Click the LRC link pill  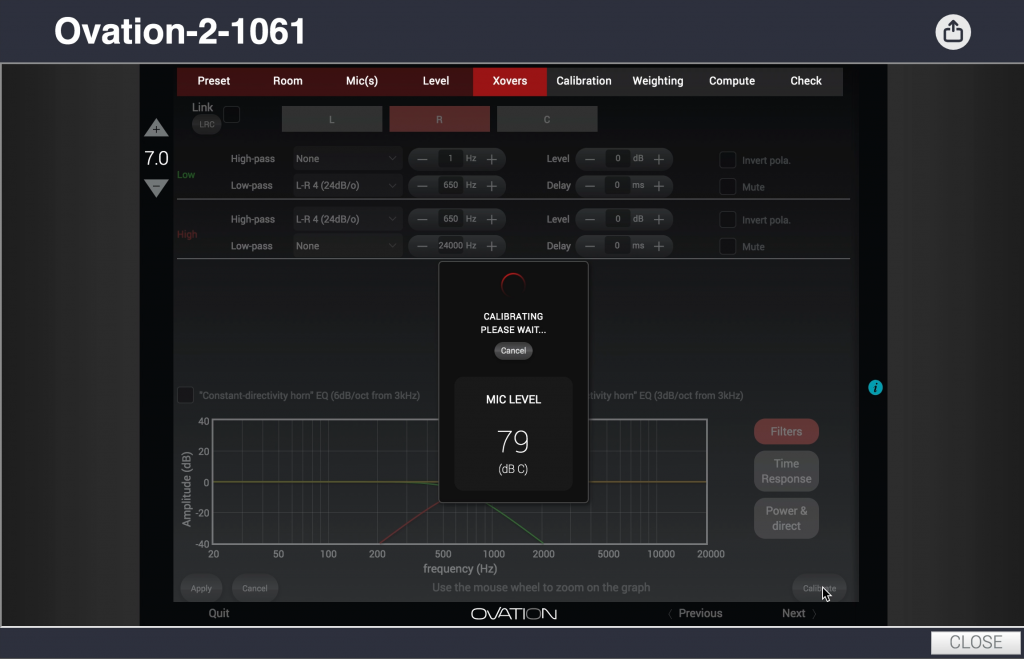coord(206,124)
